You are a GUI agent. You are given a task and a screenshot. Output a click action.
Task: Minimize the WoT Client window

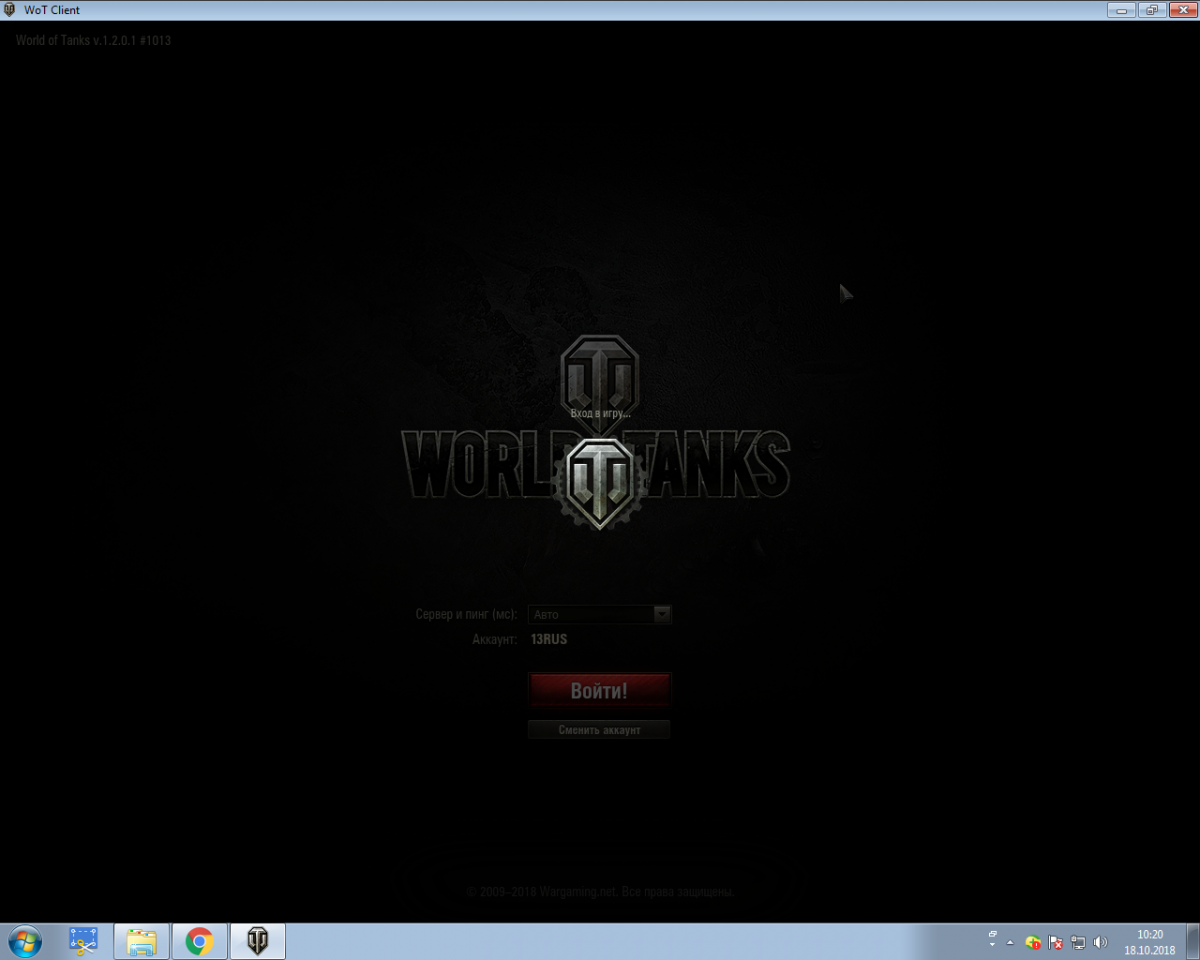tap(1122, 10)
